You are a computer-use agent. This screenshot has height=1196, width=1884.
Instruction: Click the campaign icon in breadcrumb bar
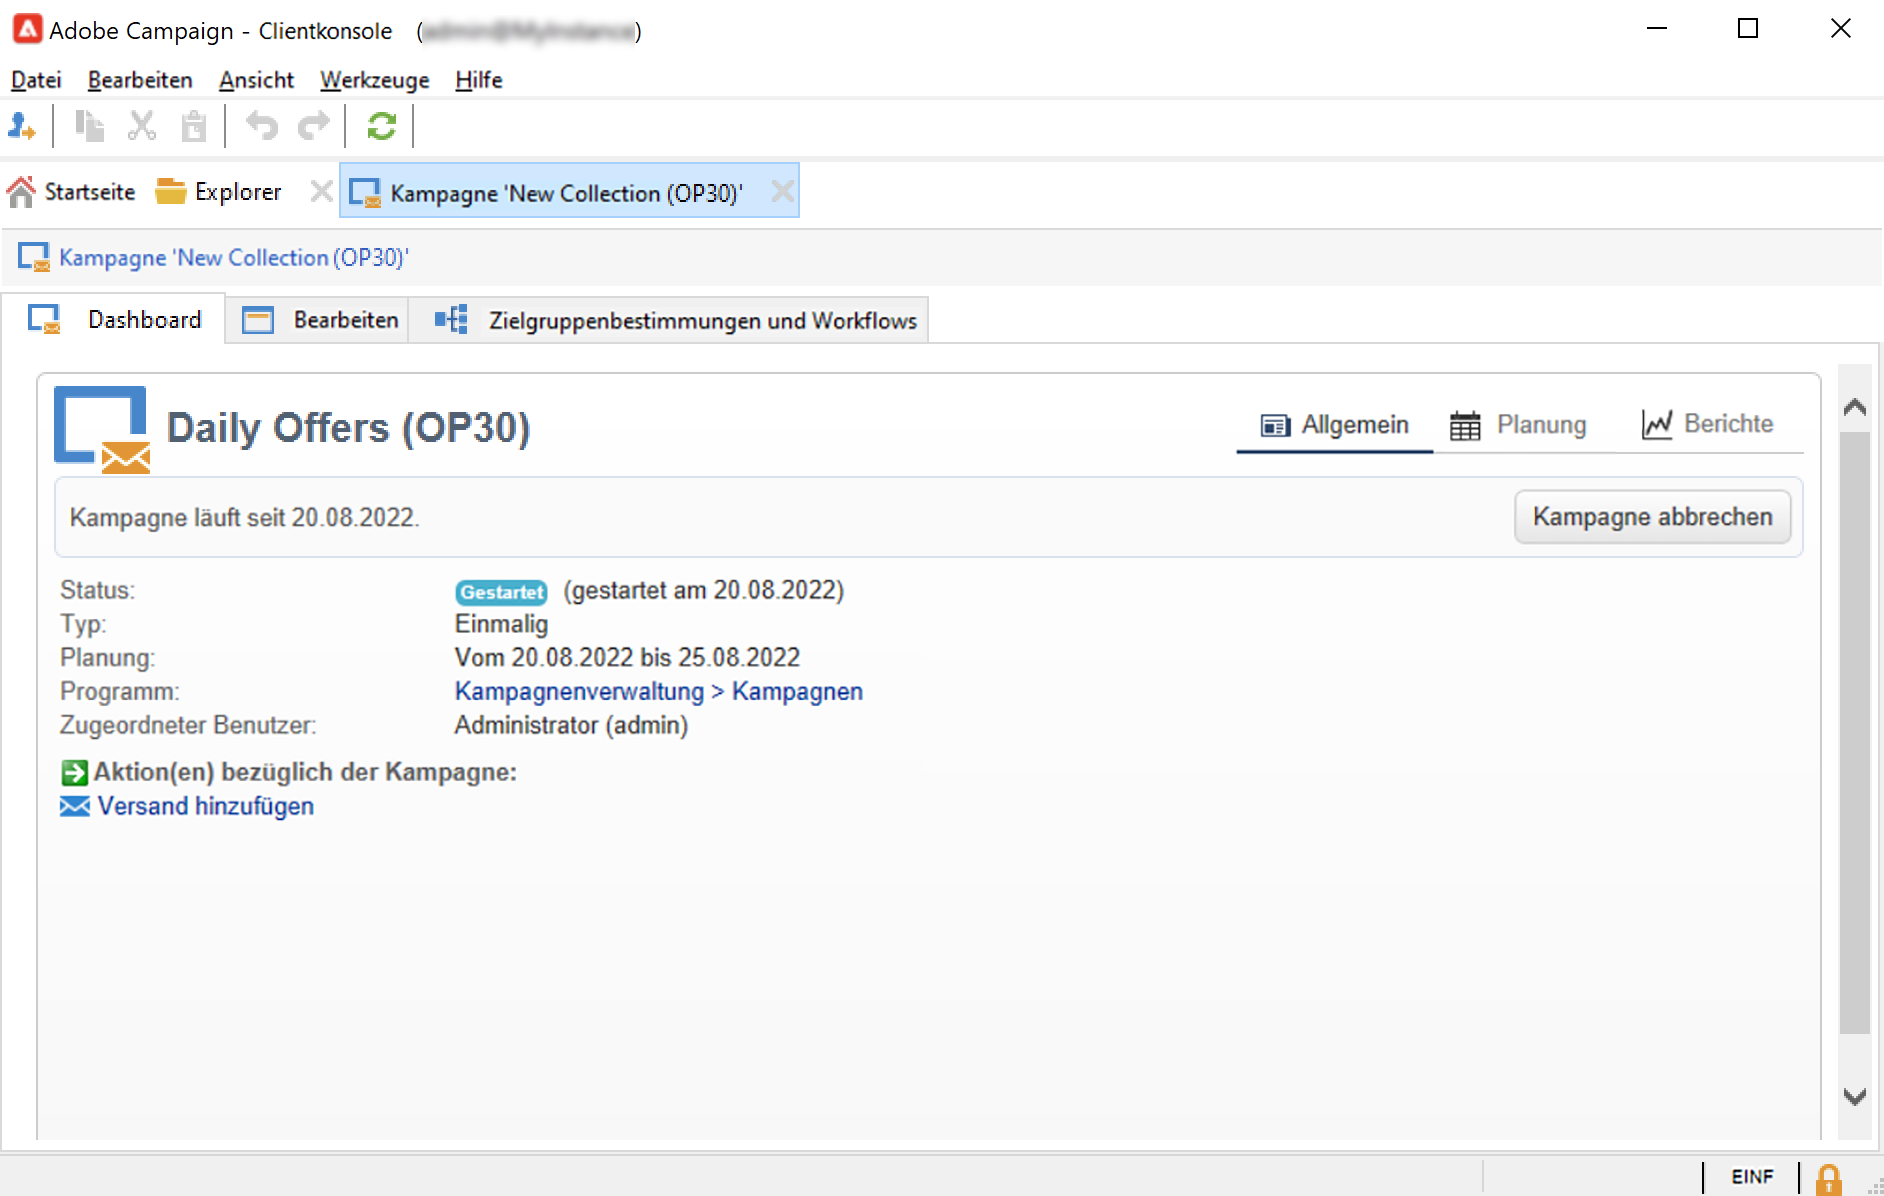coord(34,257)
